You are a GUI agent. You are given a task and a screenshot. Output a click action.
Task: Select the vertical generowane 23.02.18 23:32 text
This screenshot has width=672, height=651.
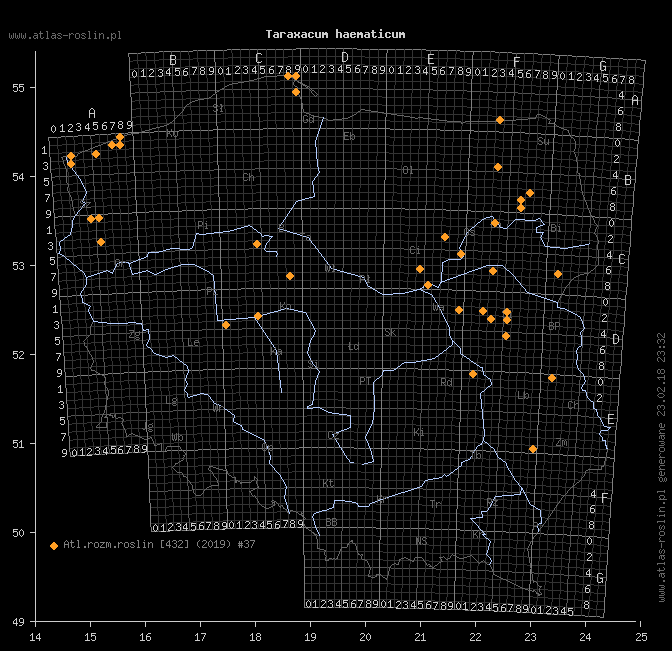pyautogui.click(x=662, y=407)
